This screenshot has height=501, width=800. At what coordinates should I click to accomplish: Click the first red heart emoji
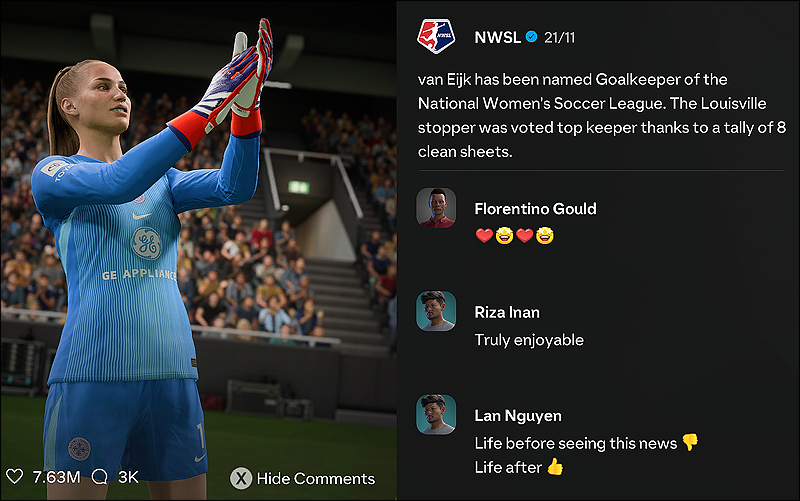coord(484,236)
